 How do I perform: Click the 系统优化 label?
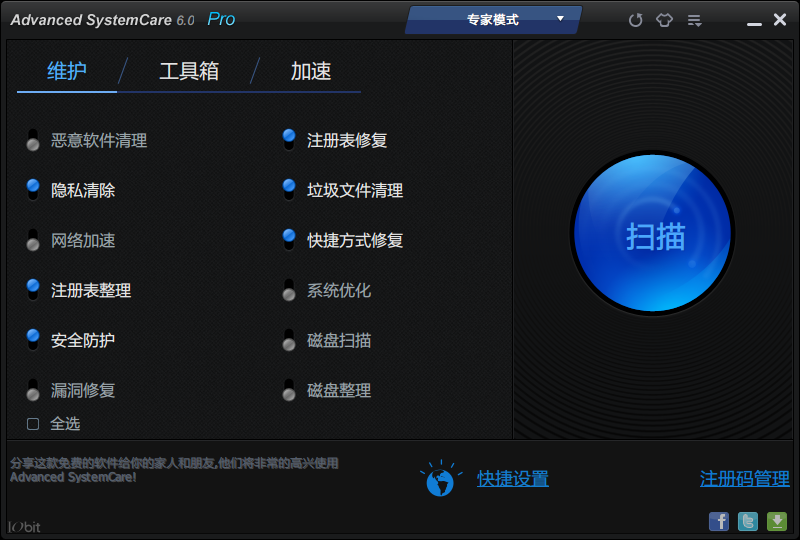tap(339, 290)
